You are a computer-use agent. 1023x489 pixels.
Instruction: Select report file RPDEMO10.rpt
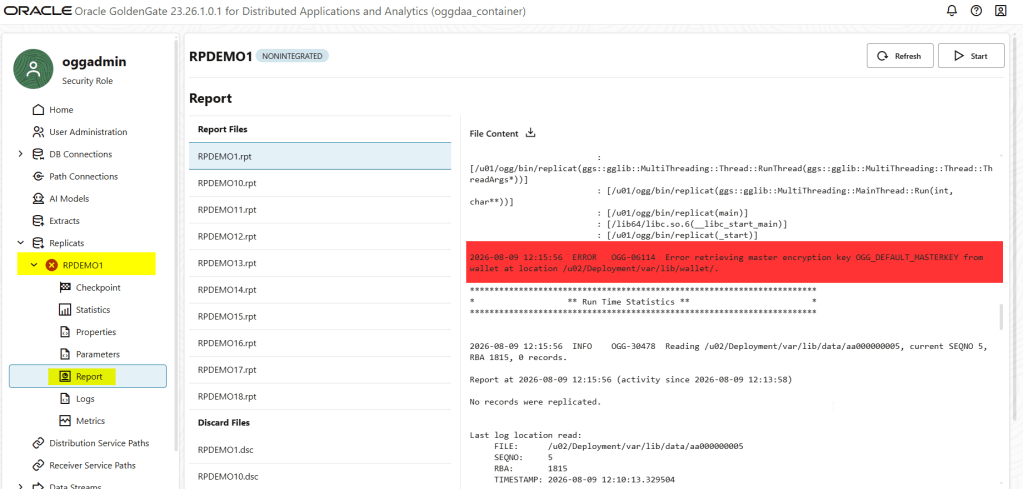point(320,183)
